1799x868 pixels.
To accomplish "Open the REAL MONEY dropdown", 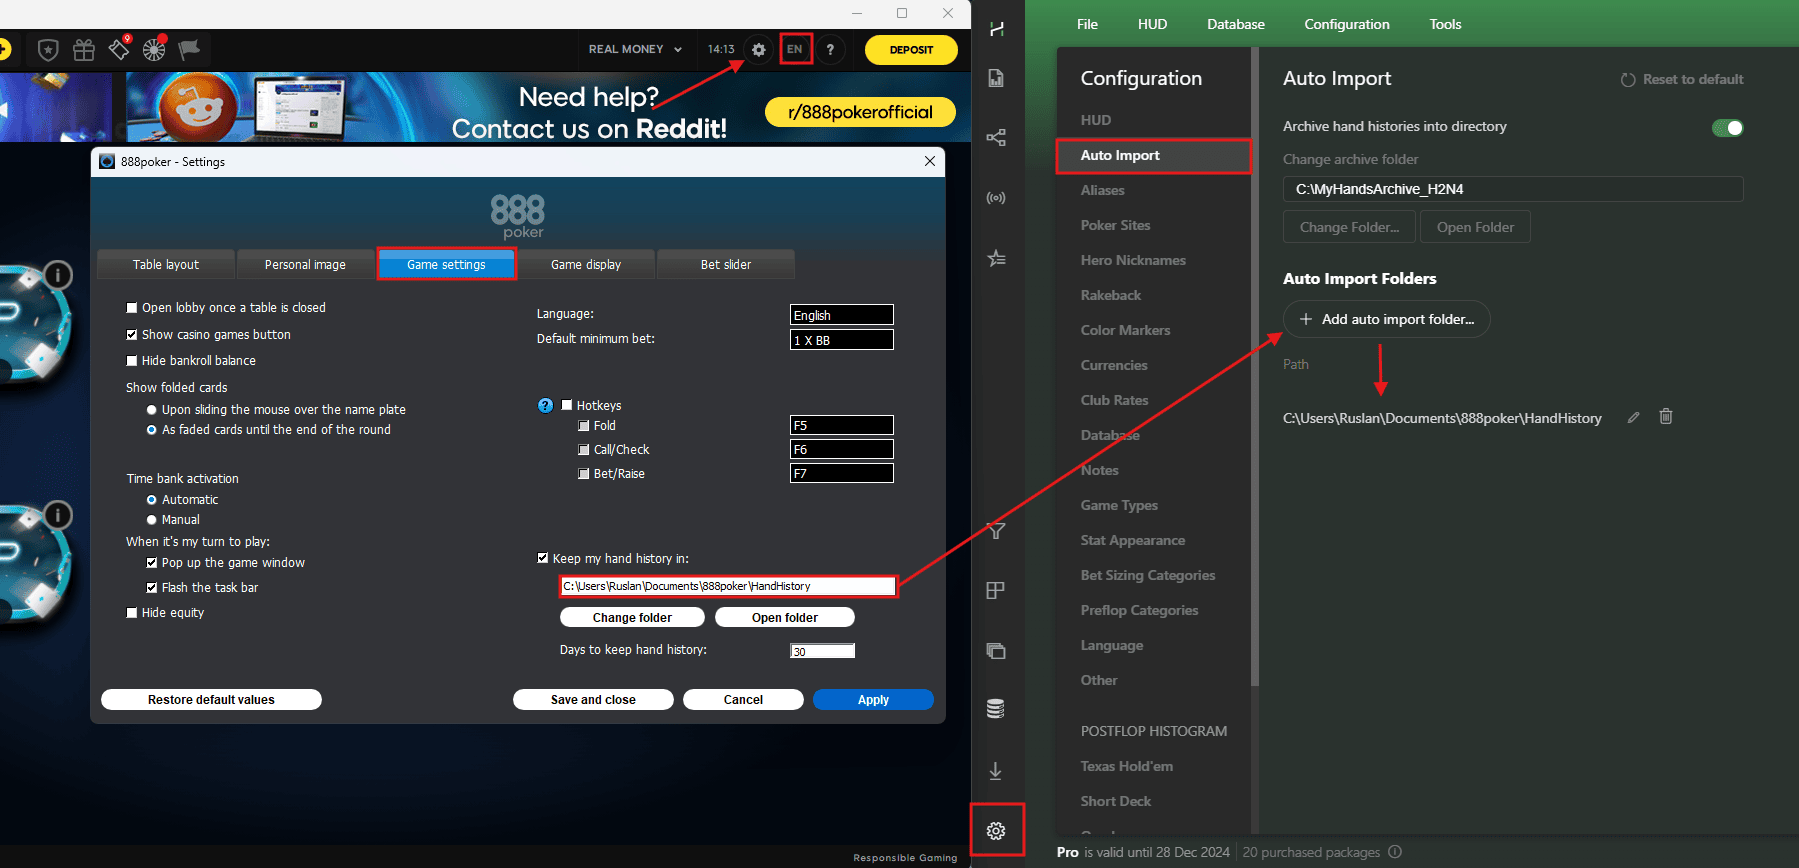I will pos(636,49).
